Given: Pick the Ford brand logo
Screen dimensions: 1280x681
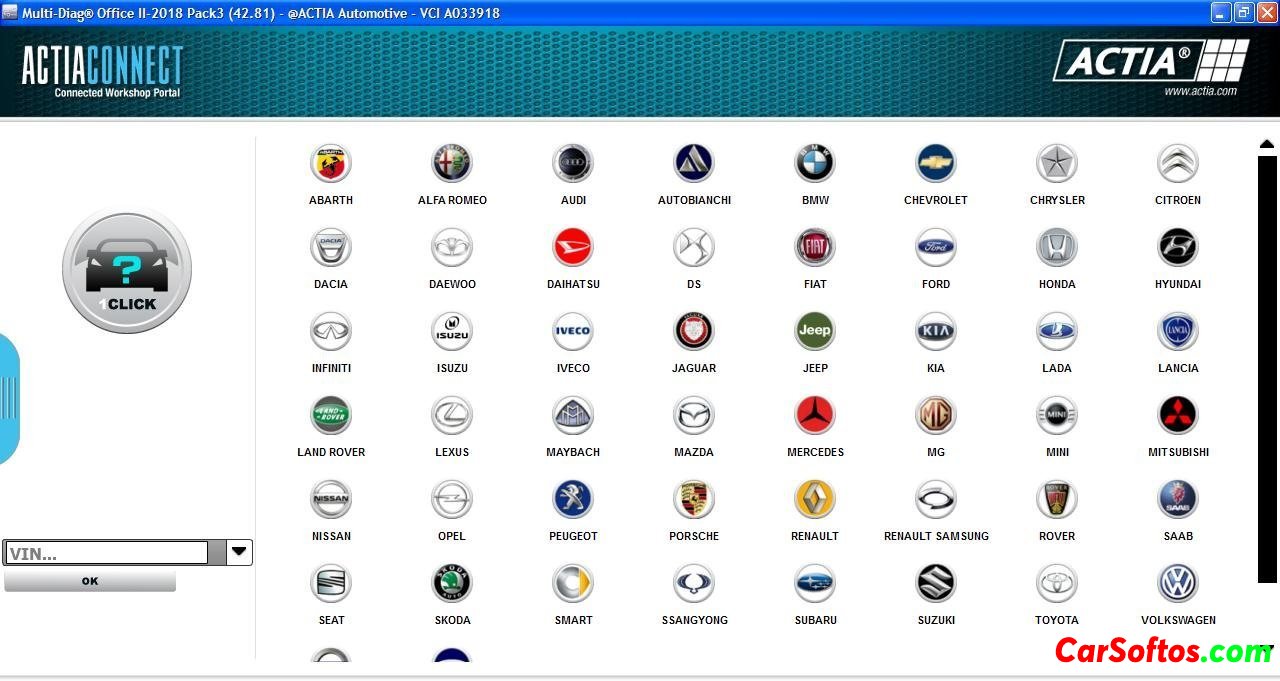Looking at the screenshot, I should [936, 248].
